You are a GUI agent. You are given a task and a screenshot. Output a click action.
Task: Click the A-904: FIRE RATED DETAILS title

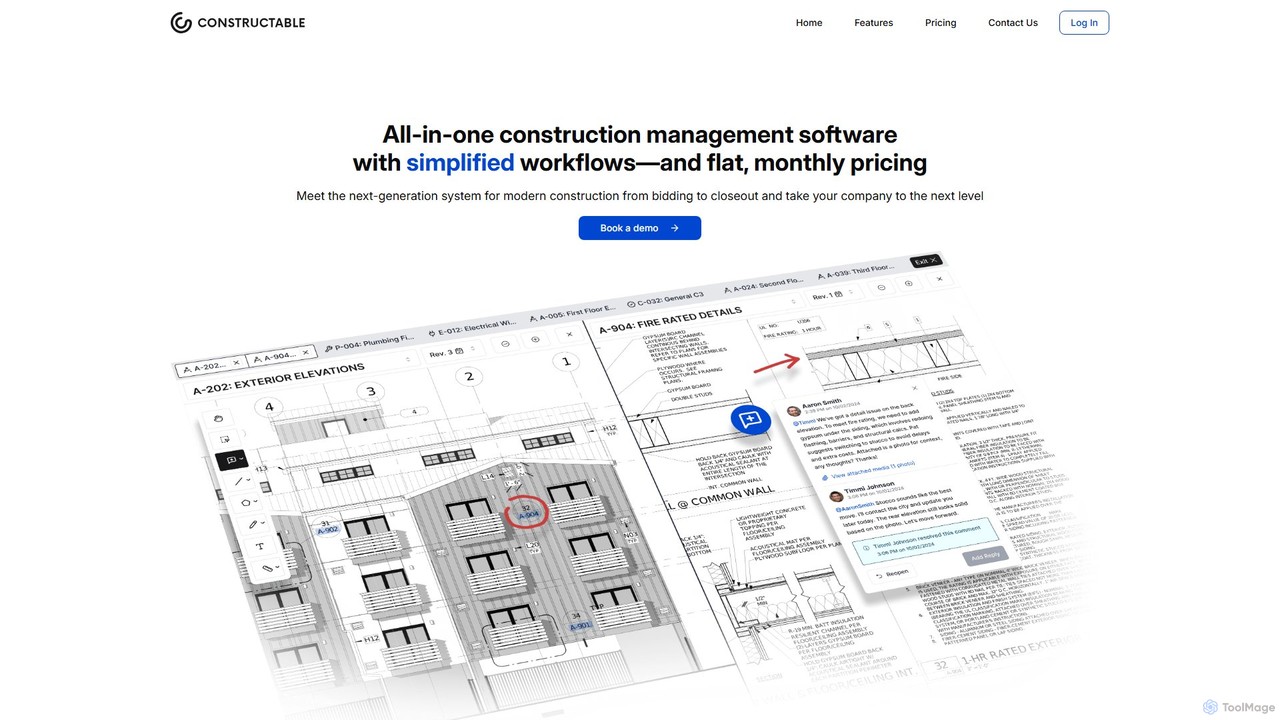(x=670, y=321)
